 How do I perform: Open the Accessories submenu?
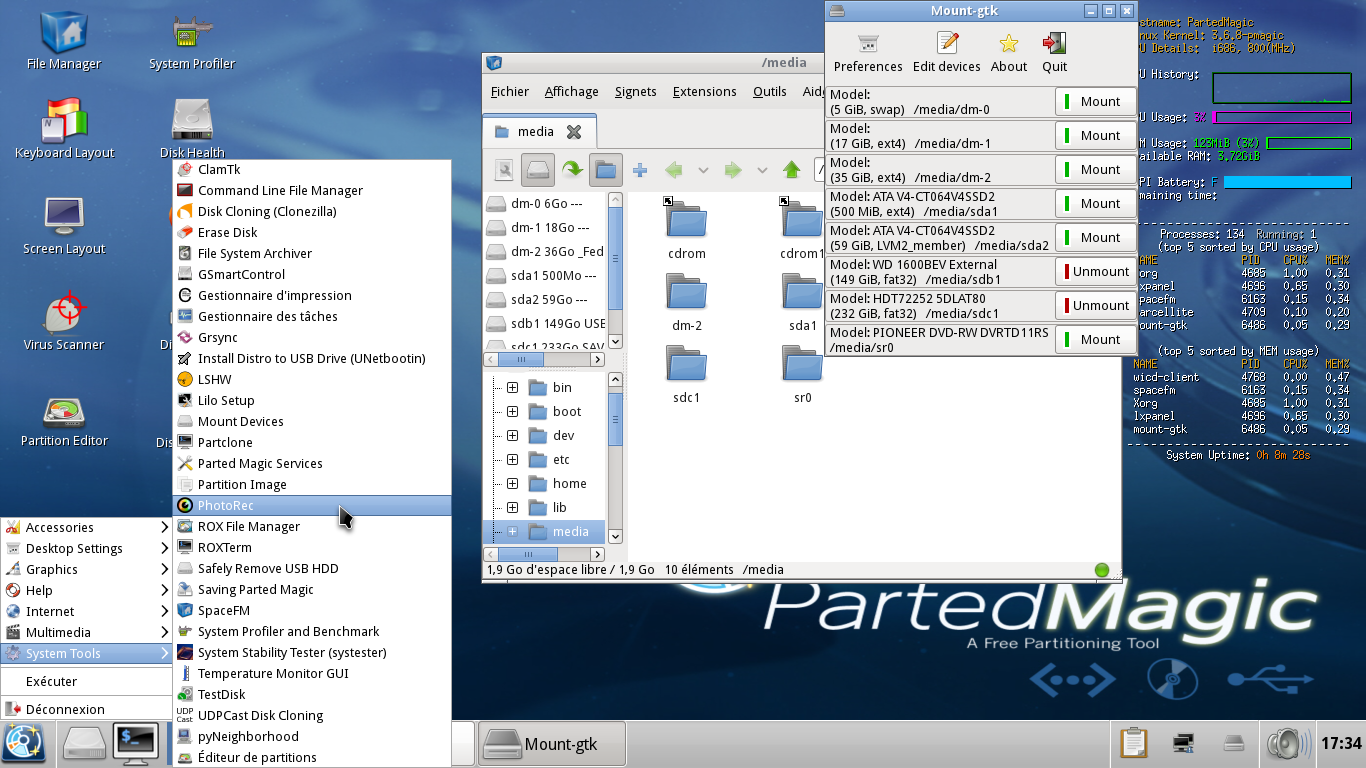[87, 527]
